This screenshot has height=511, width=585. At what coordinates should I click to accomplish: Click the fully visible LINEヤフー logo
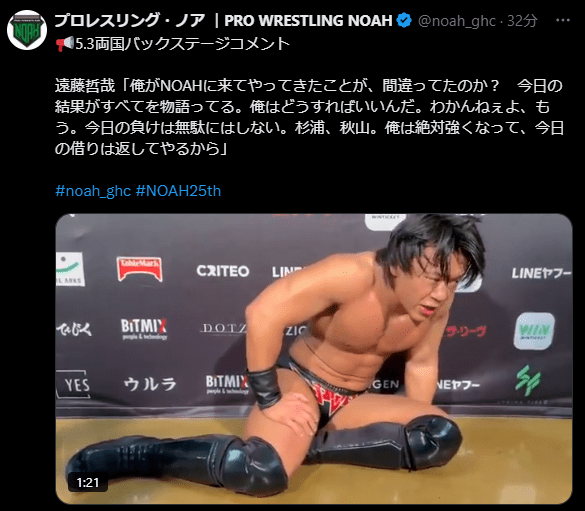click(x=541, y=274)
